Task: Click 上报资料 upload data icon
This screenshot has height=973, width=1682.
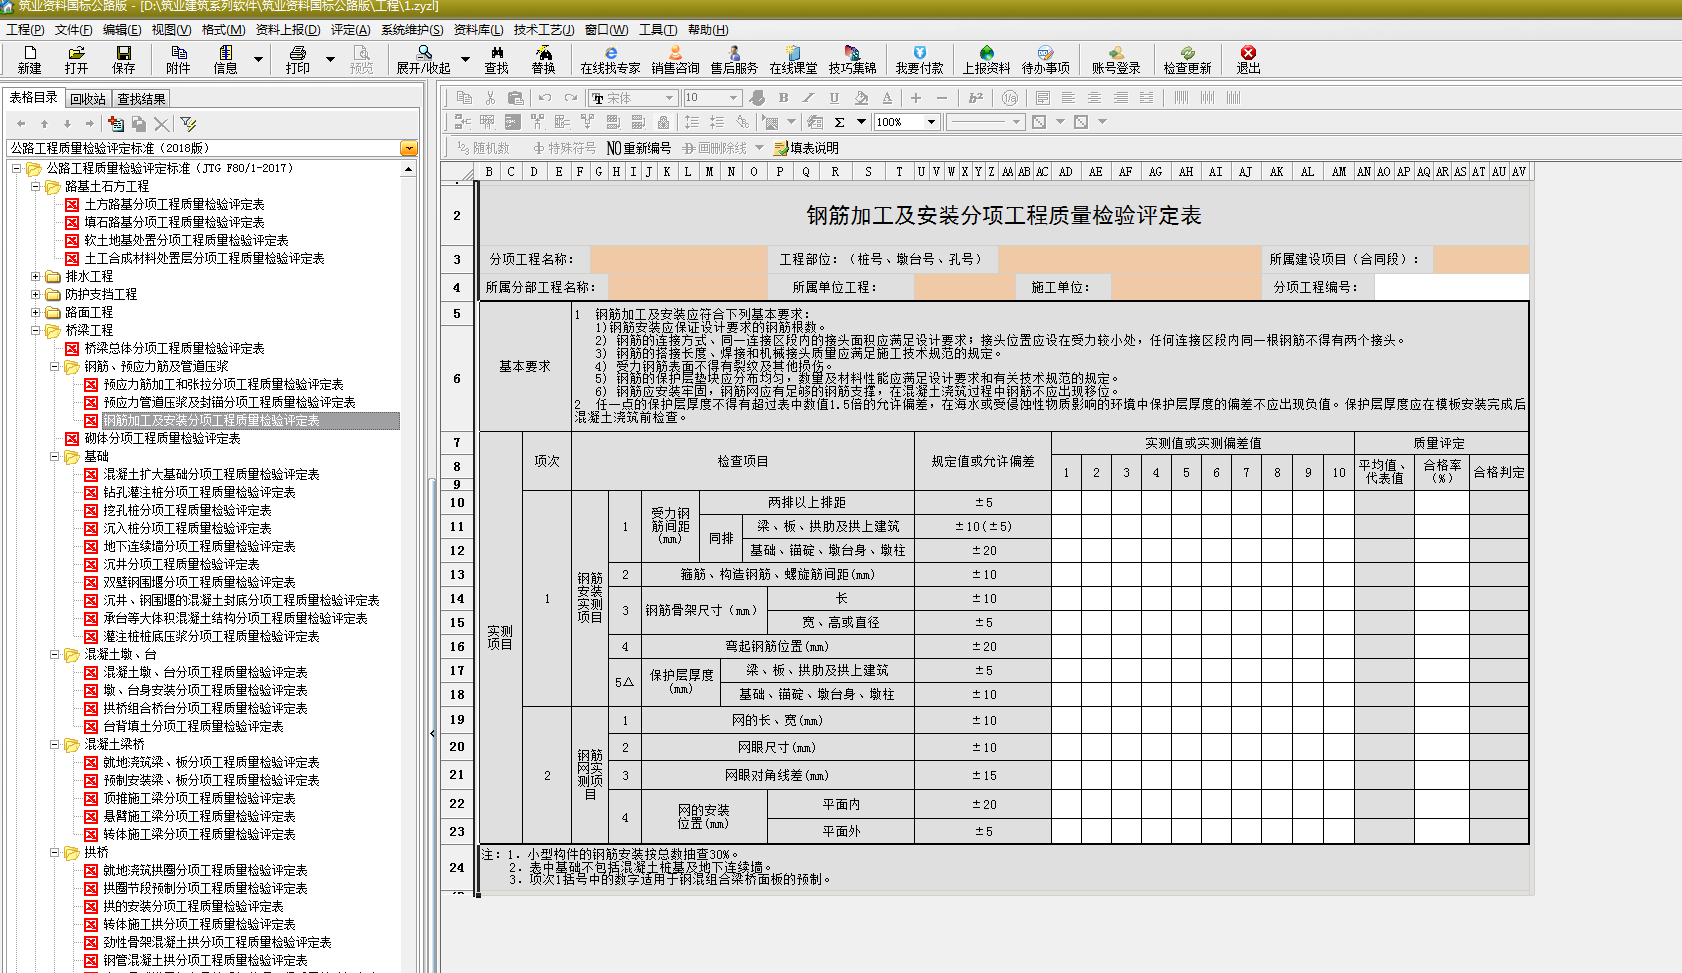Action: tap(986, 60)
